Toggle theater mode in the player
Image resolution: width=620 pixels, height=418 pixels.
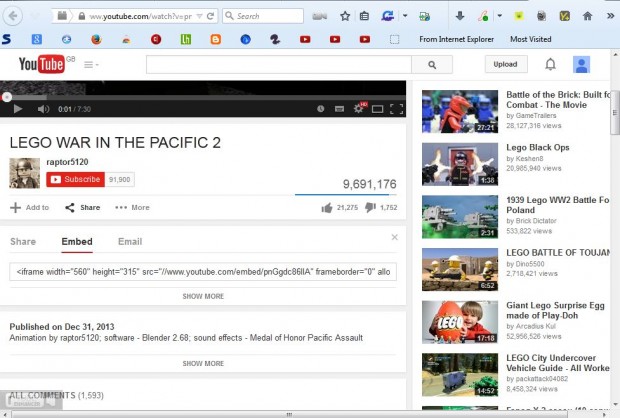pos(378,109)
